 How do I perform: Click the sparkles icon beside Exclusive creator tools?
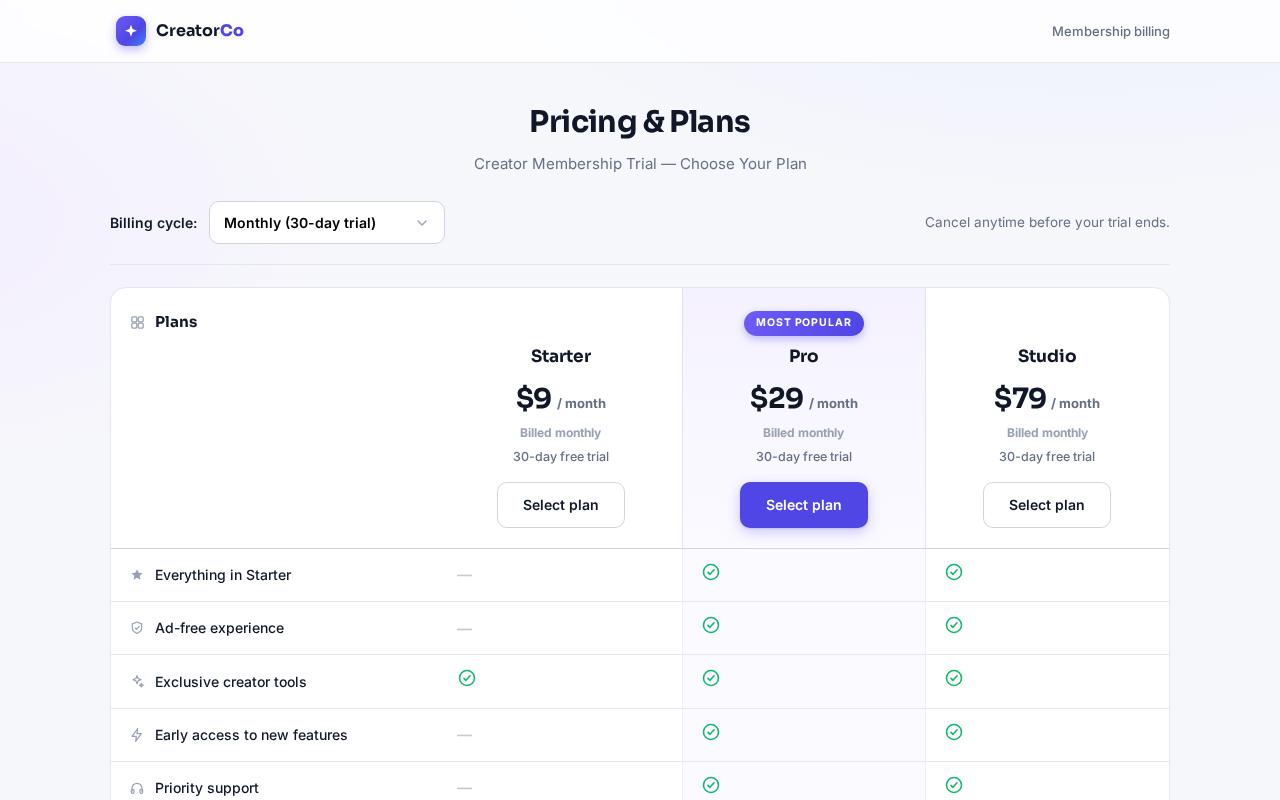click(137, 682)
